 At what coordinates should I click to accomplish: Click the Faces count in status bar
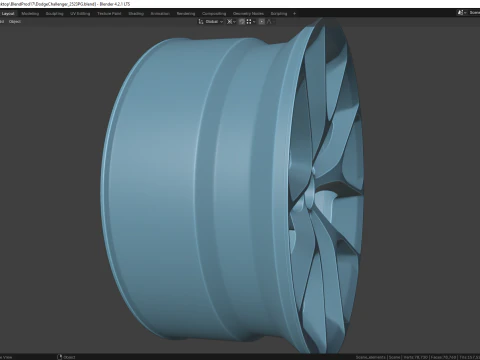click(444, 357)
